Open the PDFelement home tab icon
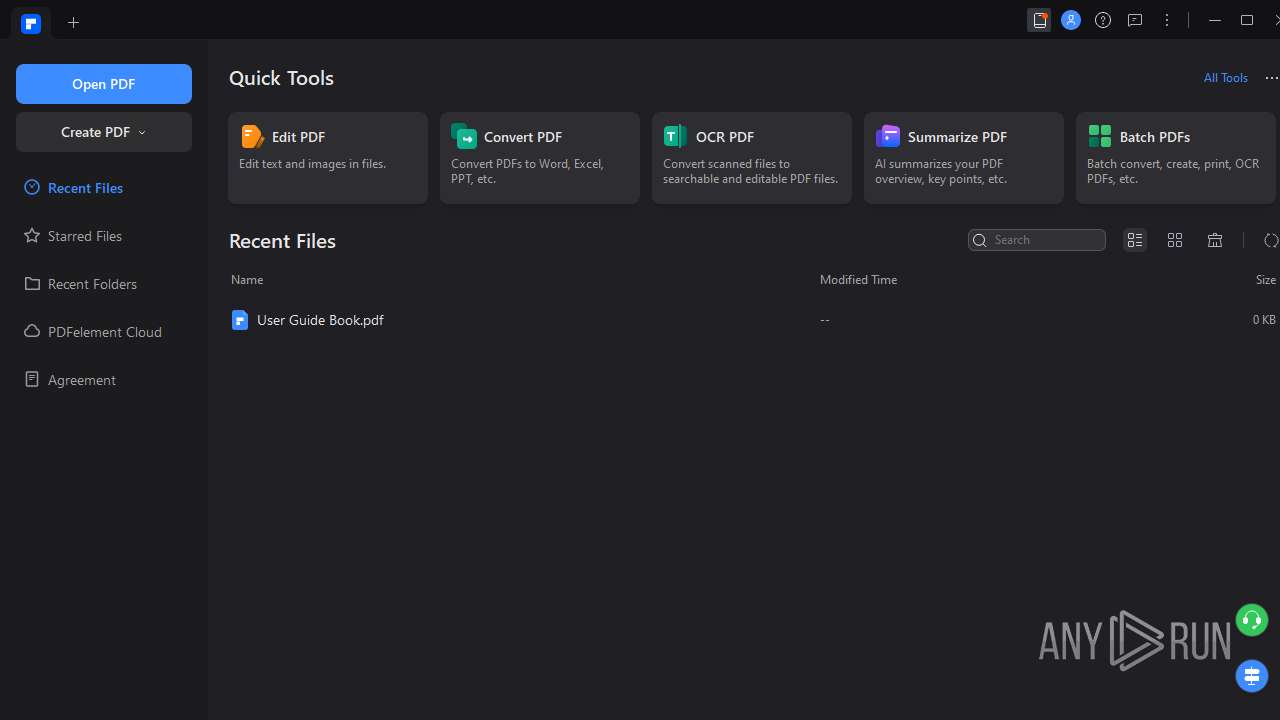Image resolution: width=1280 pixels, height=720 pixels. point(31,23)
